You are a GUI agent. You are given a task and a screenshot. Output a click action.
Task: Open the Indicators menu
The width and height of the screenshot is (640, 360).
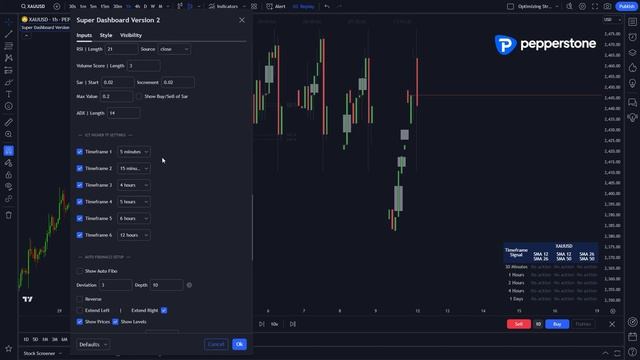[223, 6]
